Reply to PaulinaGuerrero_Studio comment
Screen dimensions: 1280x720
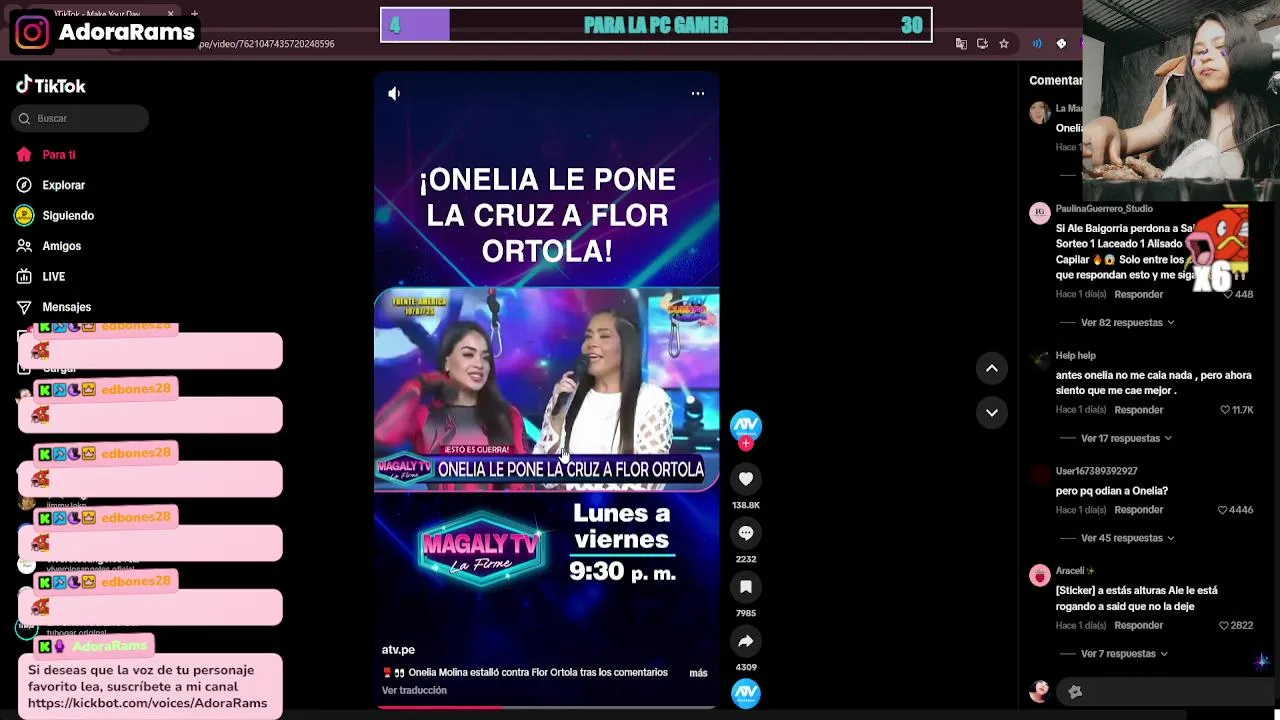pyautogui.click(x=1139, y=295)
